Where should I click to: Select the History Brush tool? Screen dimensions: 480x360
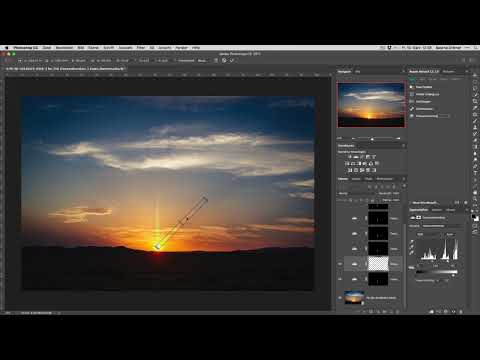475,134
